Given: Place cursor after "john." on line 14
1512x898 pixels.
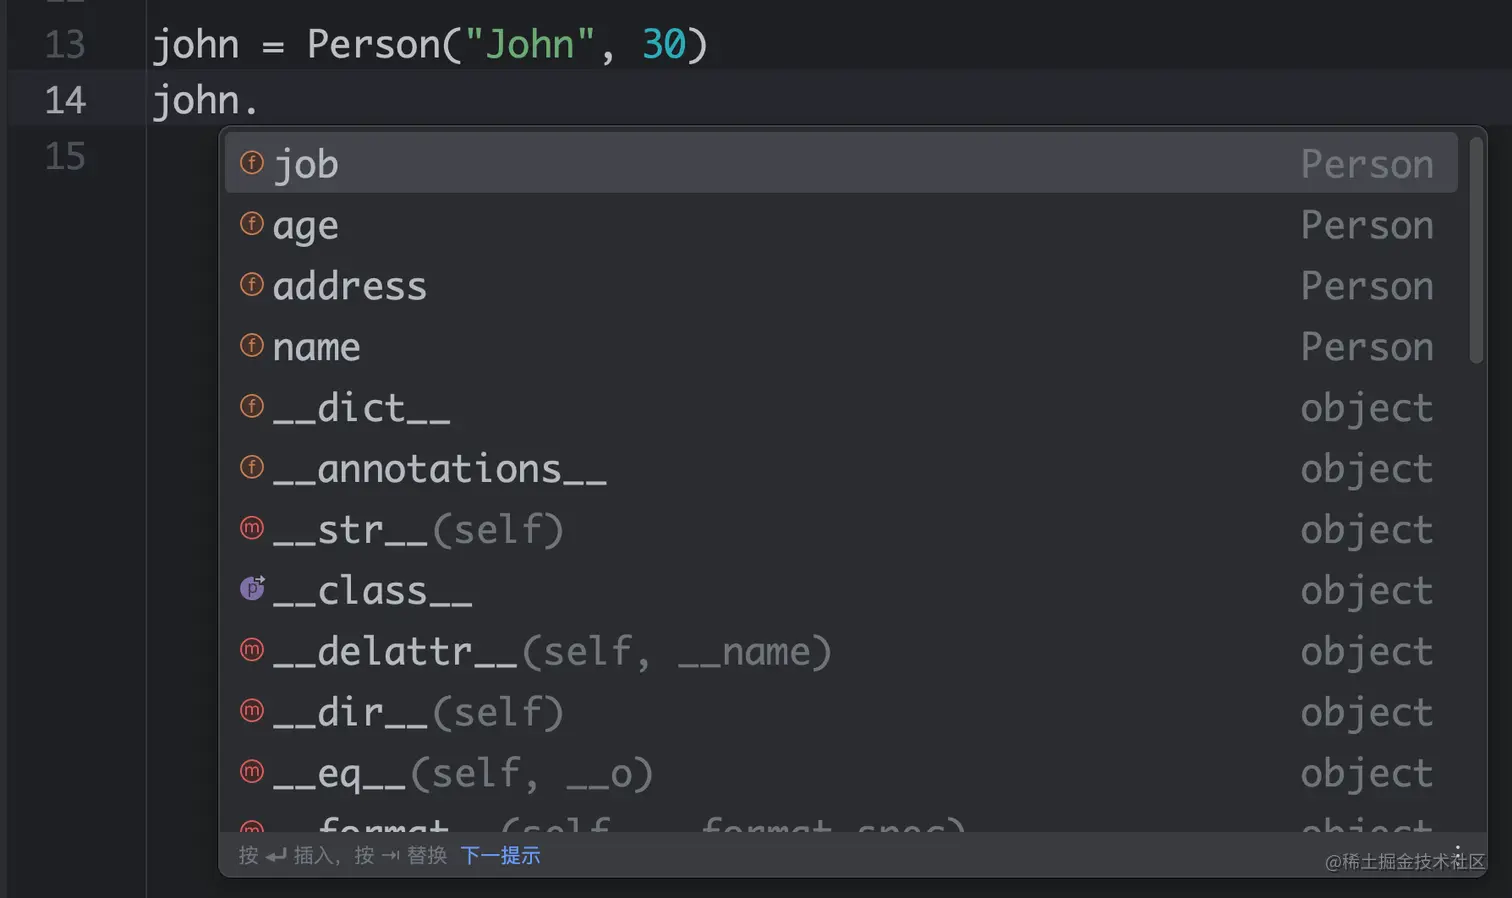Looking at the screenshot, I should pos(261,101).
